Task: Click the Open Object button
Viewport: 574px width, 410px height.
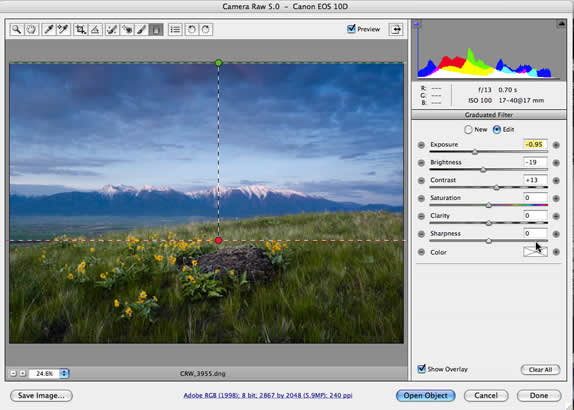Action: tap(426, 396)
